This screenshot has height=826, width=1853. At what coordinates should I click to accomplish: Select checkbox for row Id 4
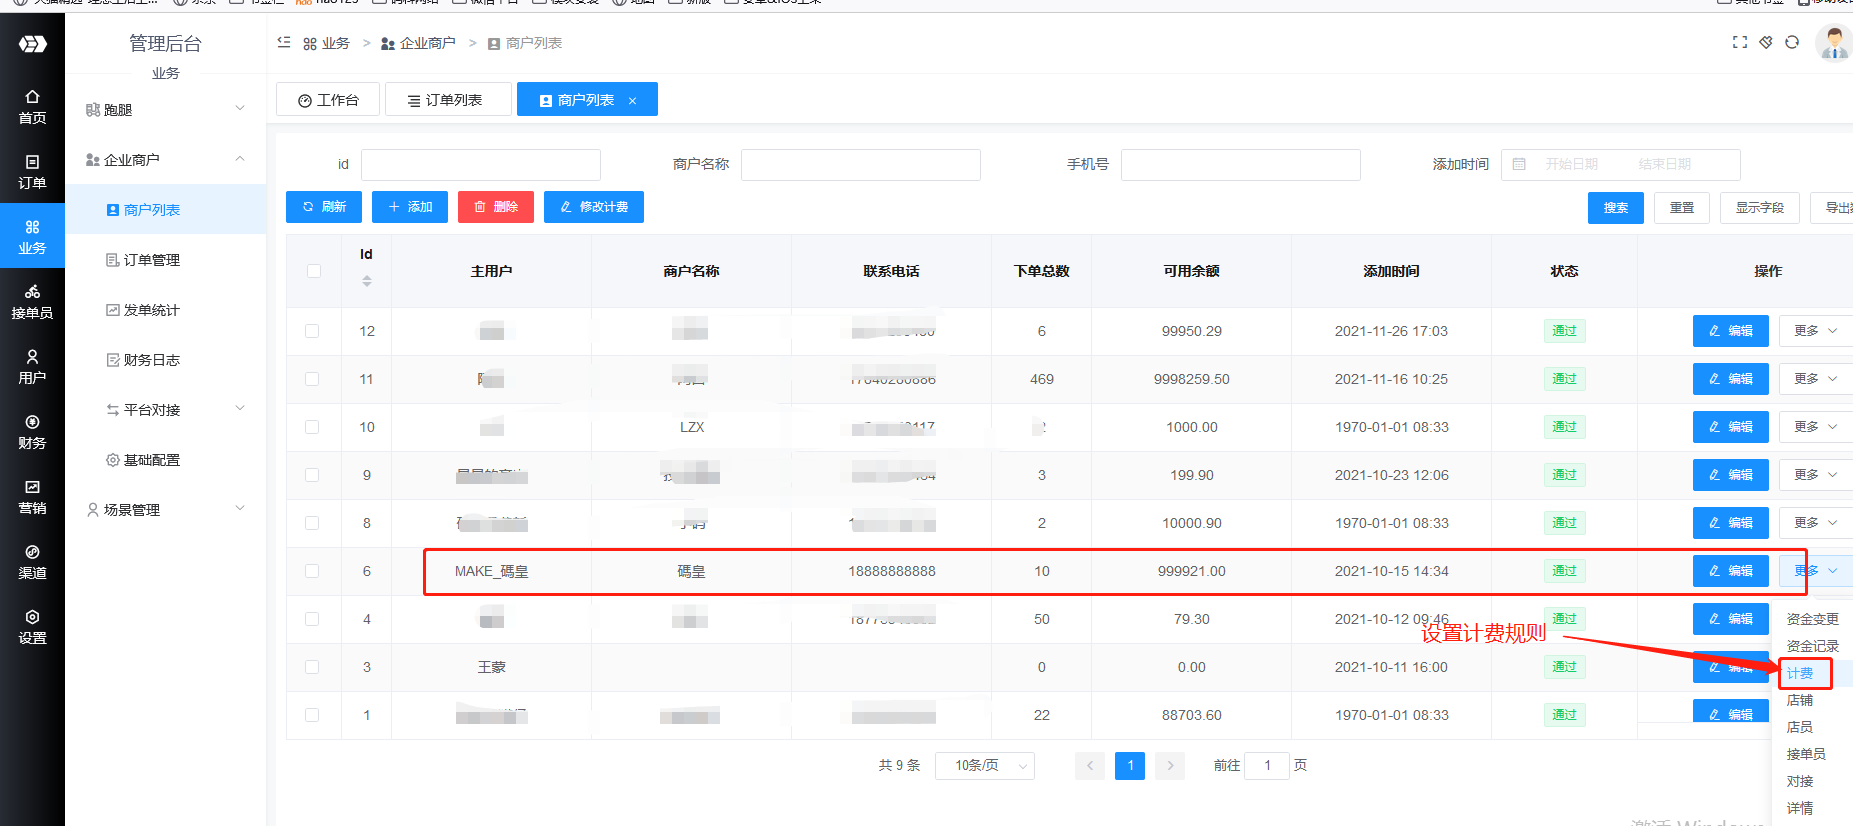click(312, 619)
